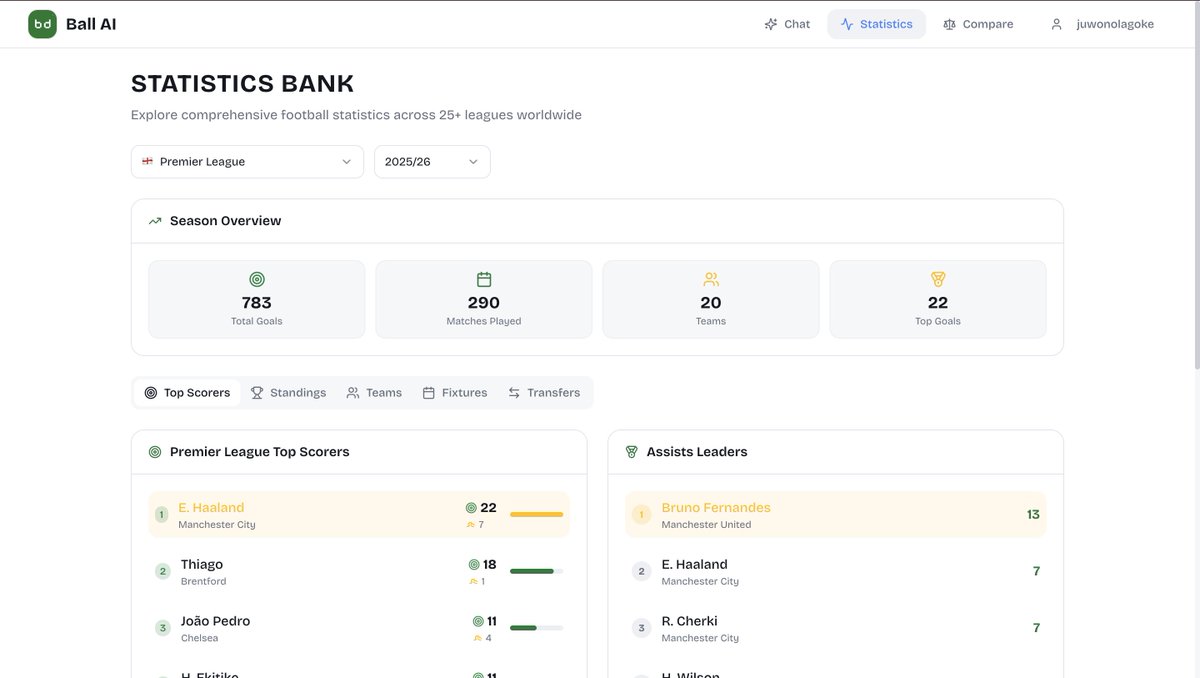Click Manchester United under Bruno Fernandes
The height and width of the screenshot is (678, 1200).
tap(706, 525)
